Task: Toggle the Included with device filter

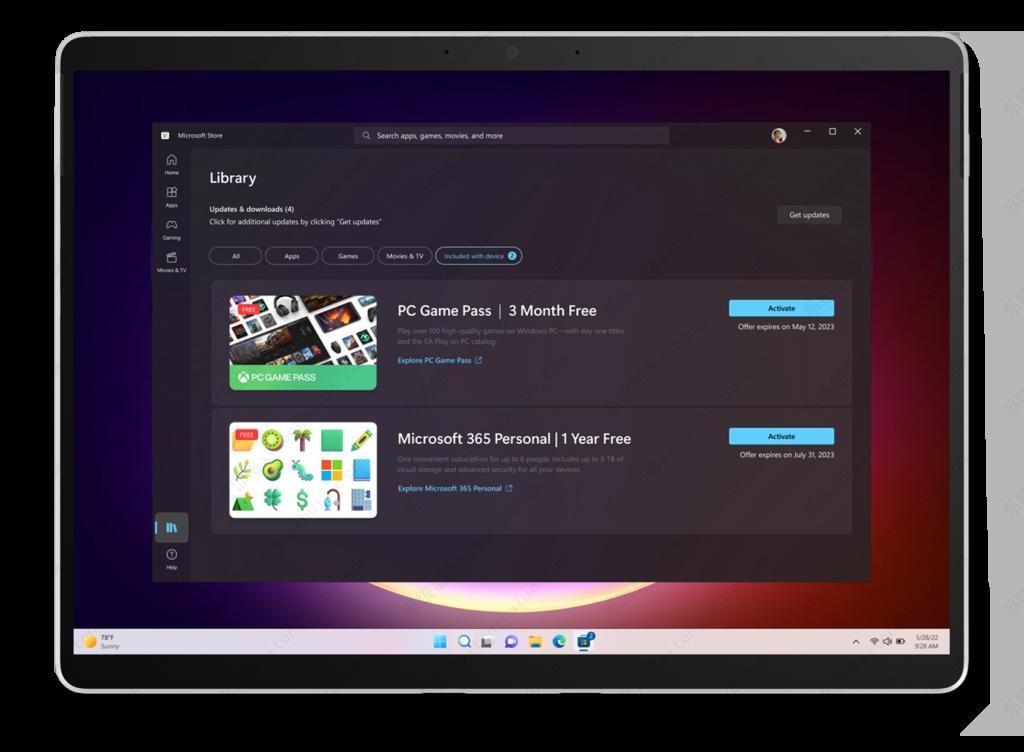Action: (x=479, y=256)
